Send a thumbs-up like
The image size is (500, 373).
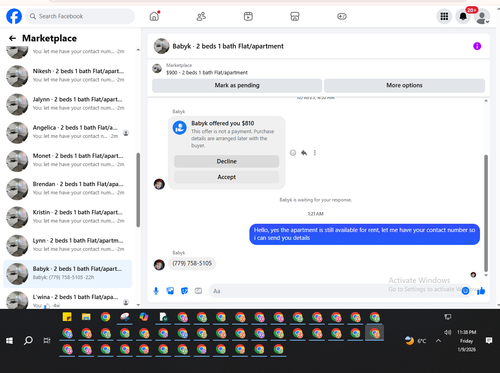click(481, 291)
